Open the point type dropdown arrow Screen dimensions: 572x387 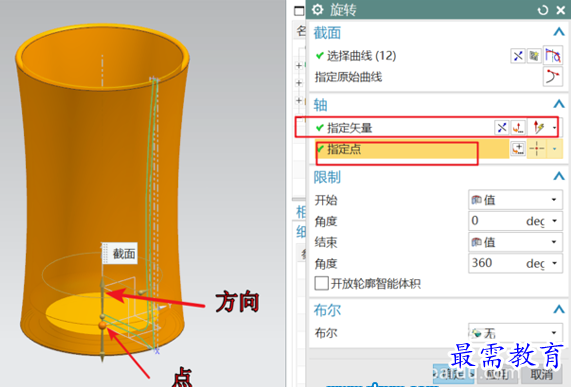[554, 149]
